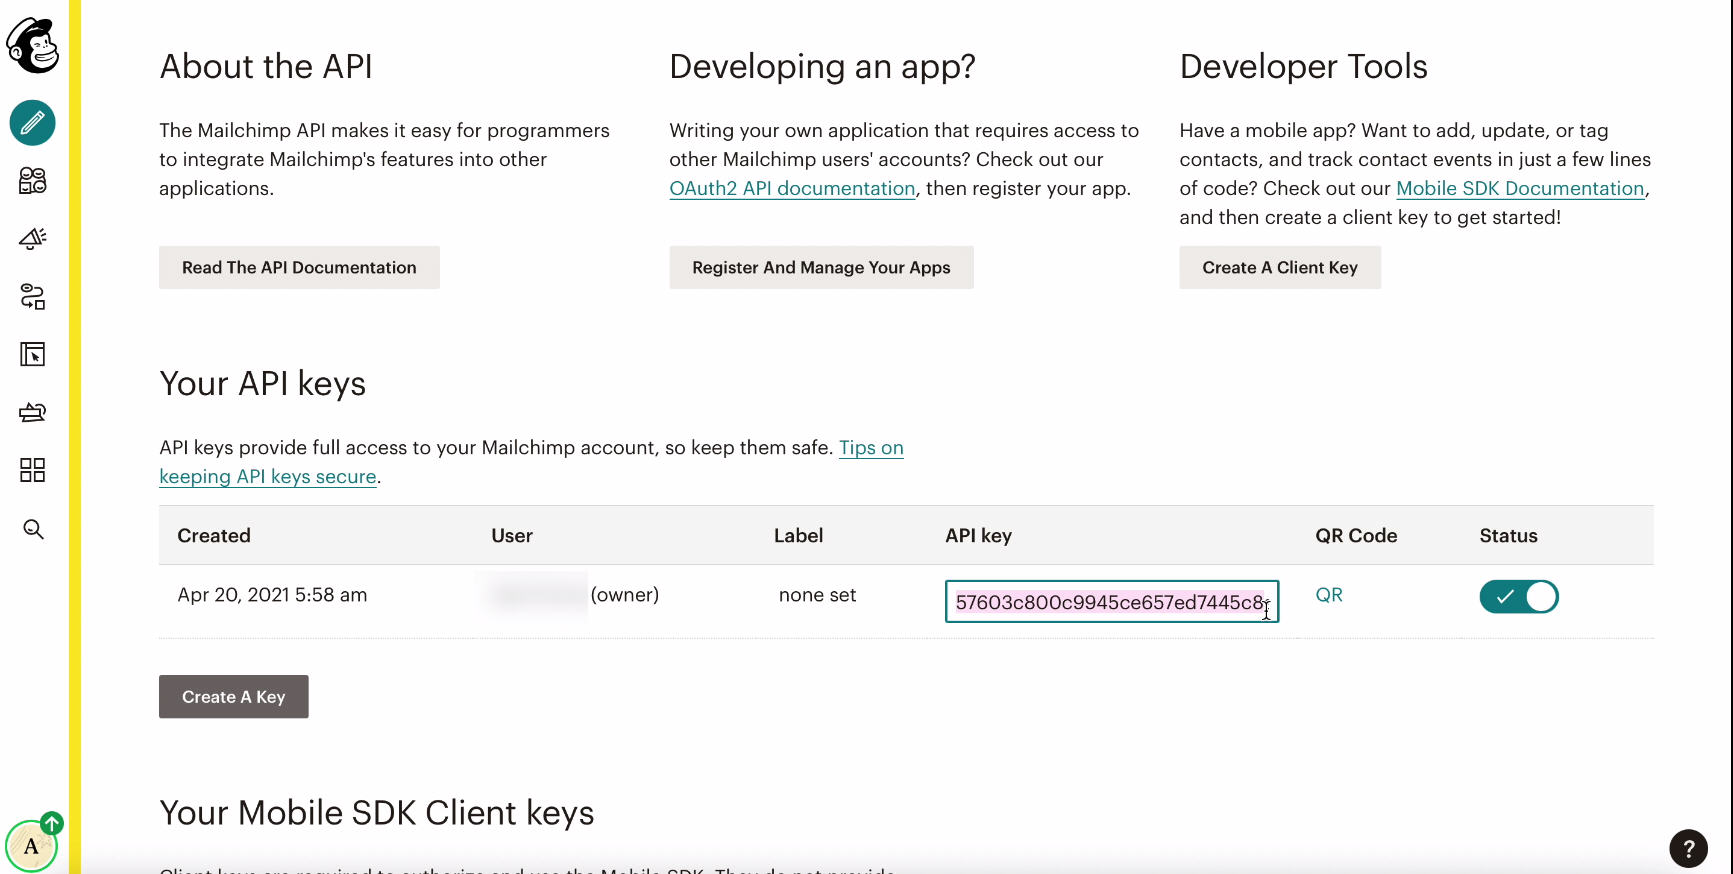The height and width of the screenshot is (874, 1733).
Task: Click the '(owner)' user text
Action: coord(625,595)
